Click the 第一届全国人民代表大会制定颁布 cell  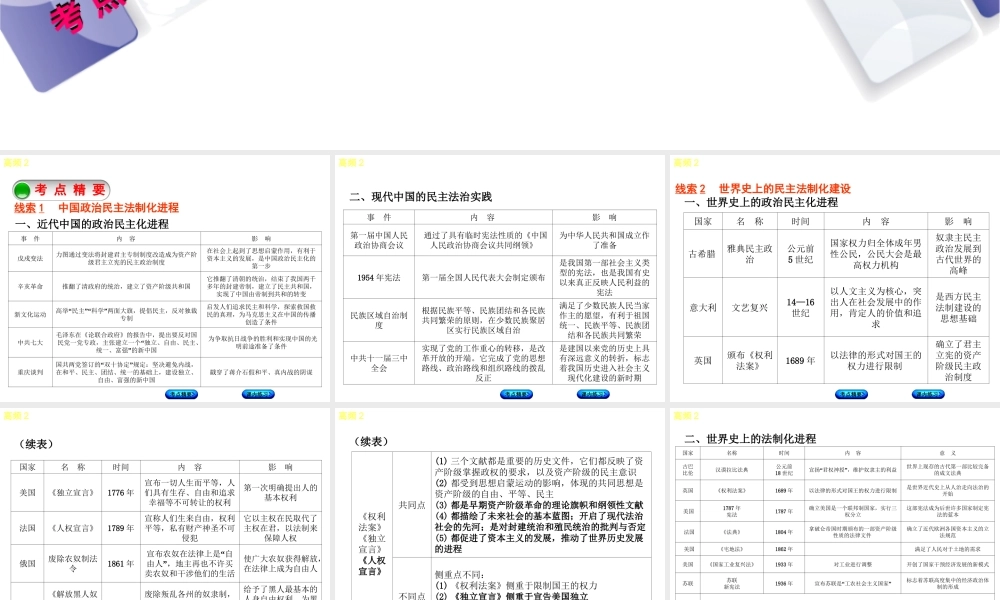pyautogui.click(x=483, y=277)
